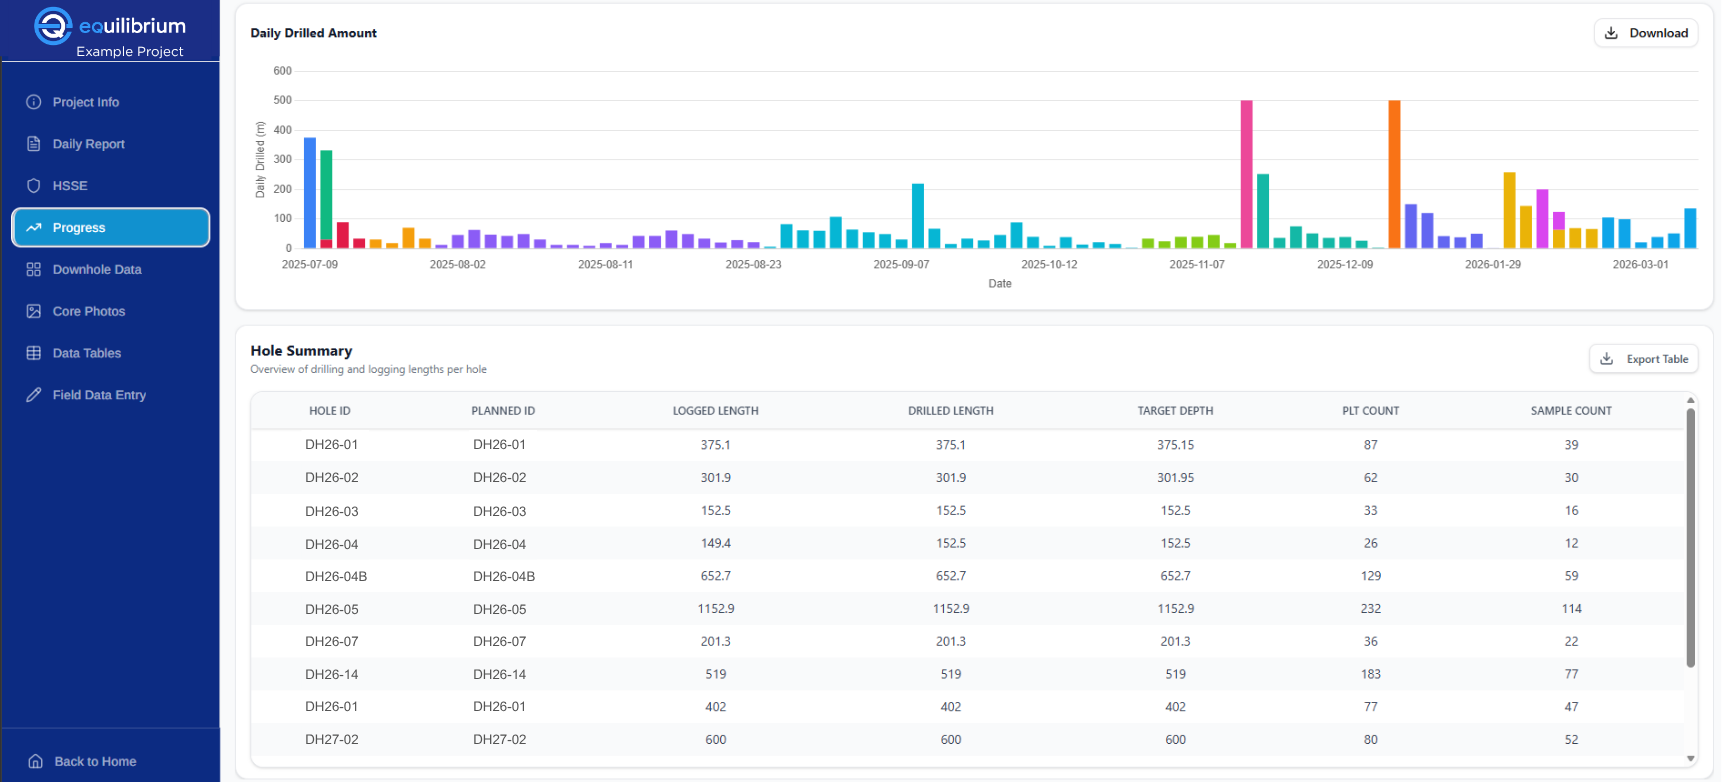The image size is (1728, 782).
Task: Click the Field Data Entry pencil icon
Action: click(x=34, y=395)
